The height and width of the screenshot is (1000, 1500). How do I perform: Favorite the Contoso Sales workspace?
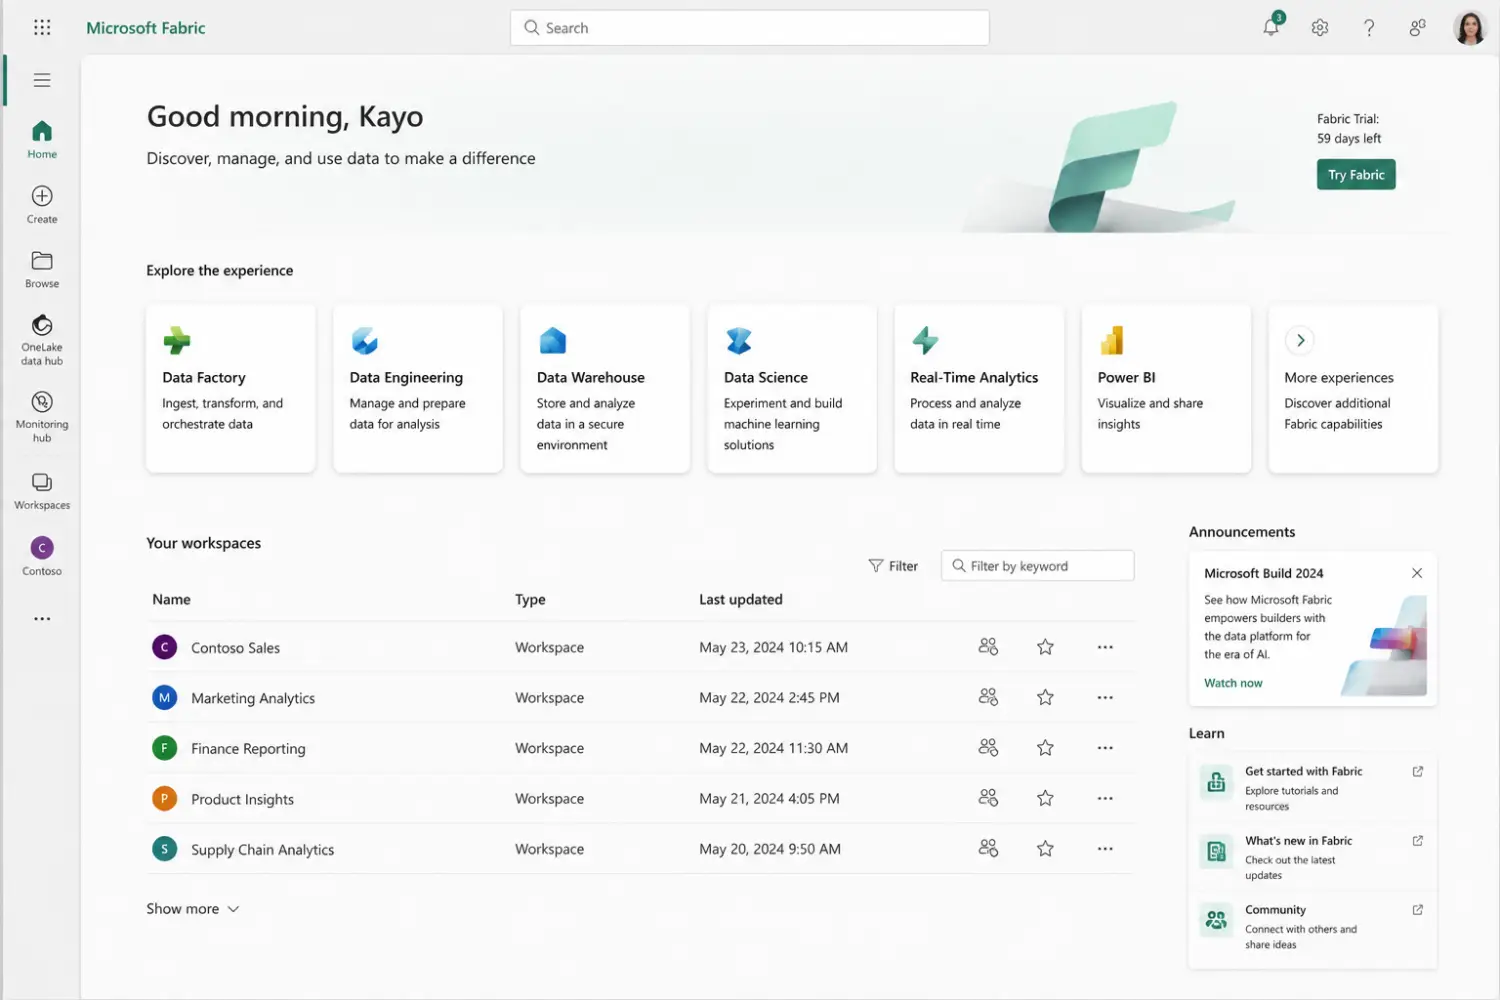click(x=1045, y=647)
